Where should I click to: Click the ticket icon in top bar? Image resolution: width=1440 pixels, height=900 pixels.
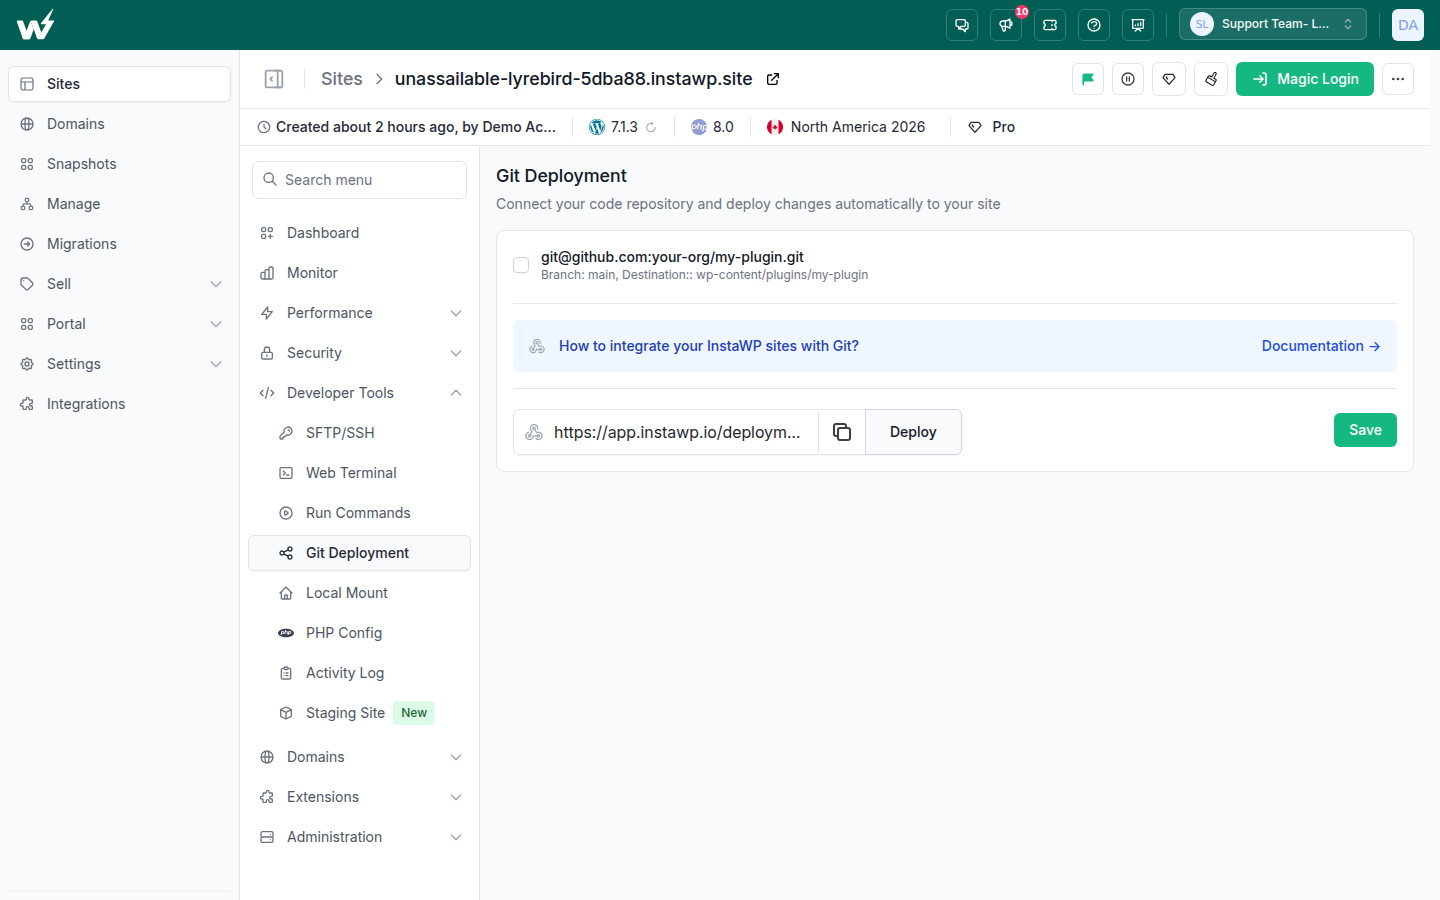(1050, 25)
